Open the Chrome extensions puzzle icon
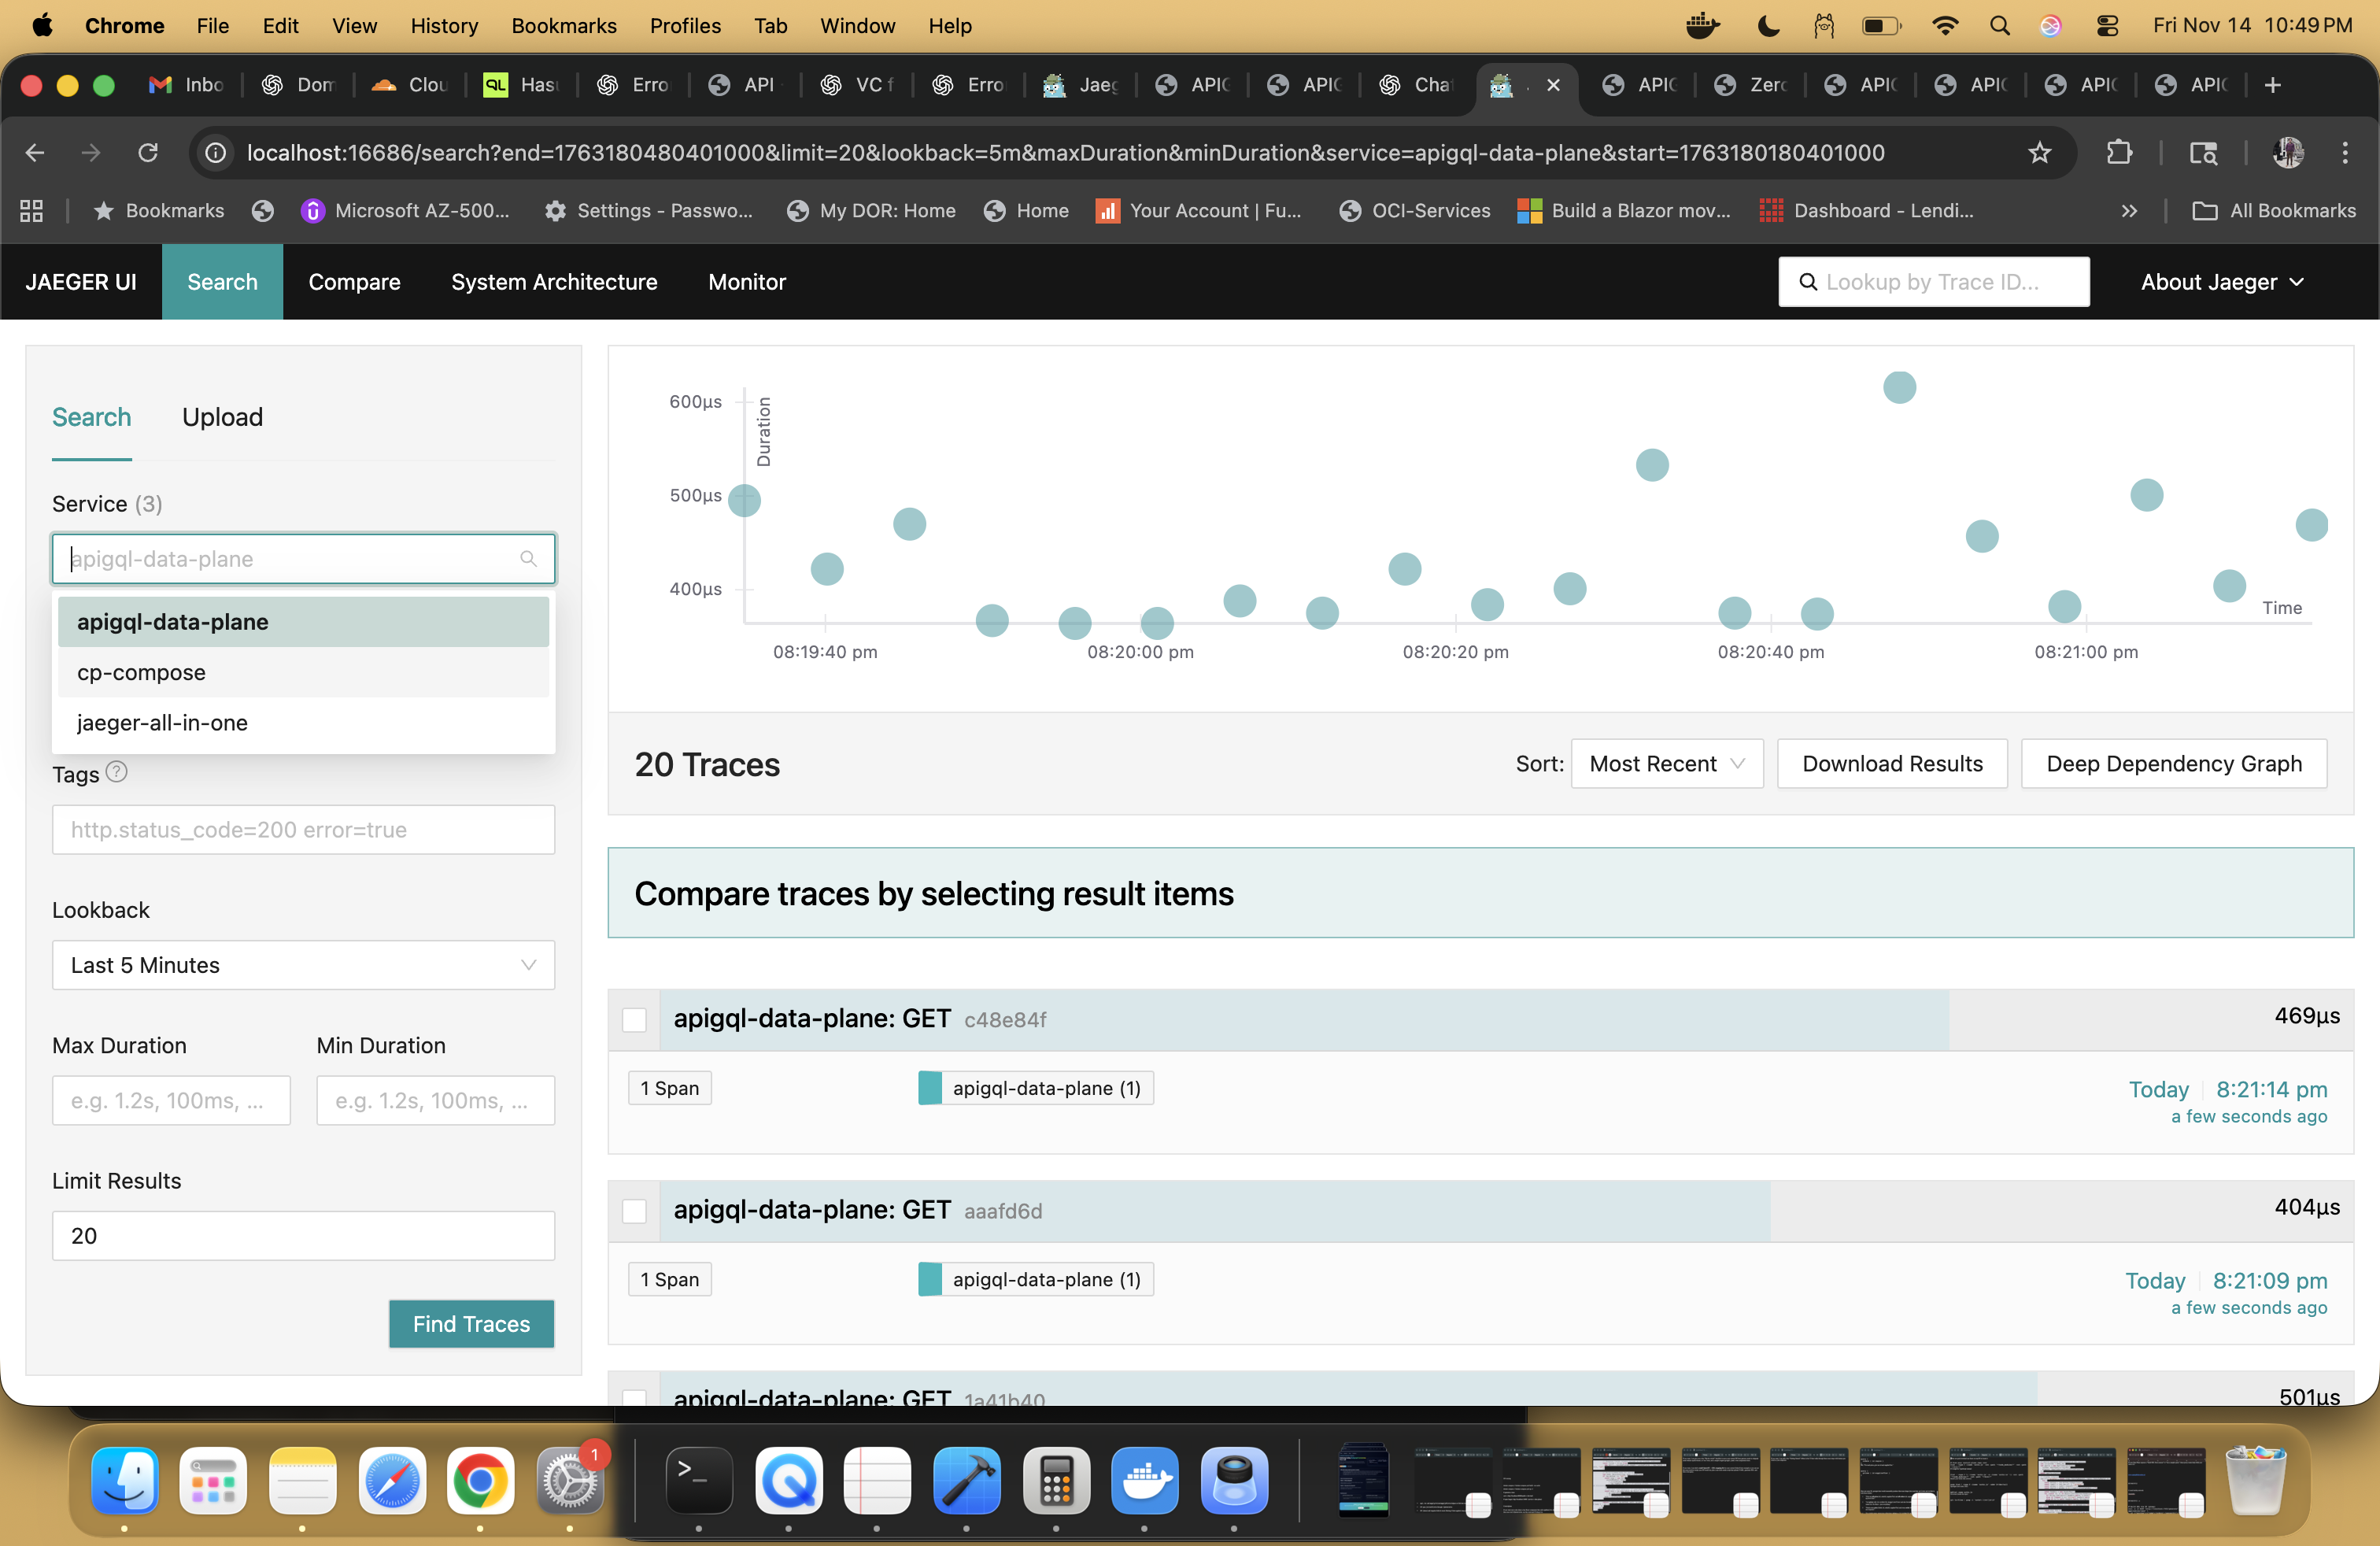This screenshot has height=1546, width=2380. [x=2120, y=152]
